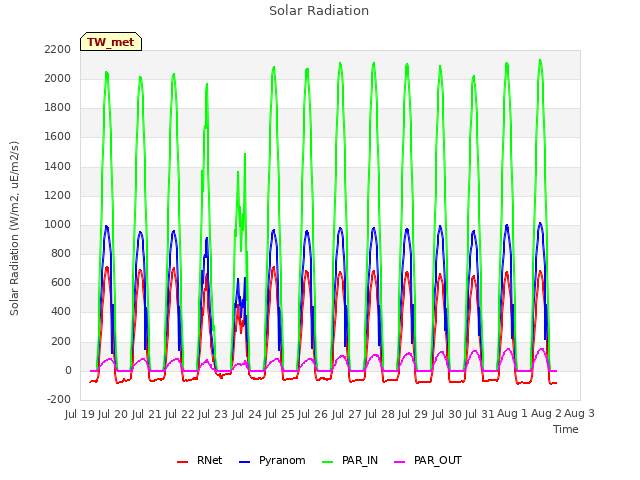
Task: Click the Aug 3 x-axis date label
Action: pos(579,414)
